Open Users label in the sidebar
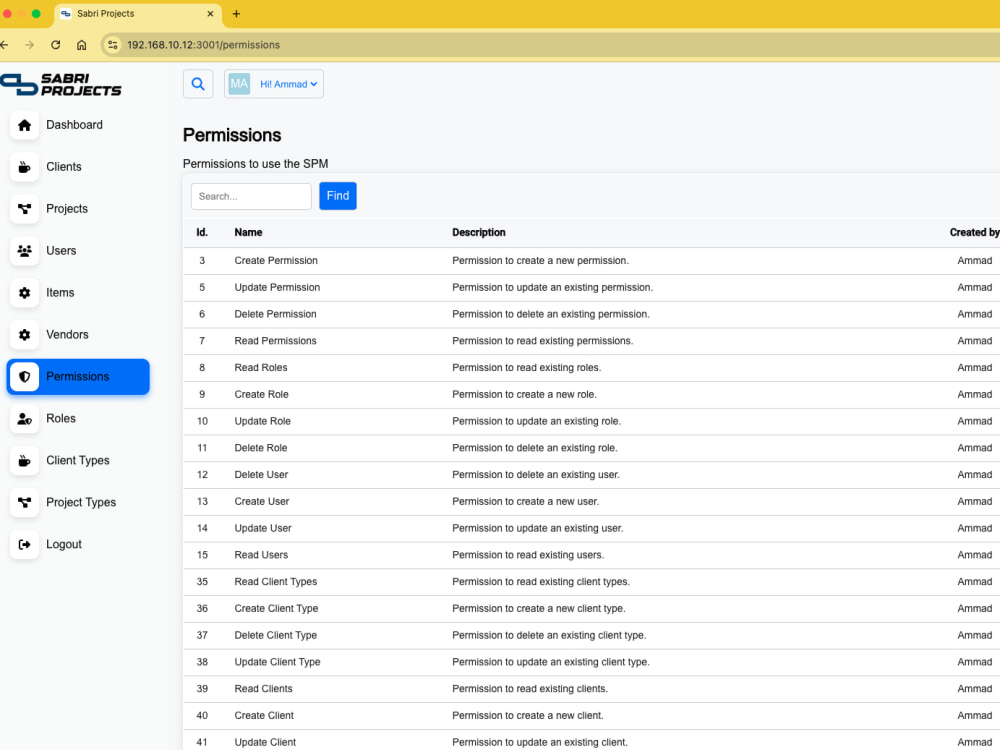Image resolution: width=1000 pixels, height=750 pixels. (x=61, y=251)
